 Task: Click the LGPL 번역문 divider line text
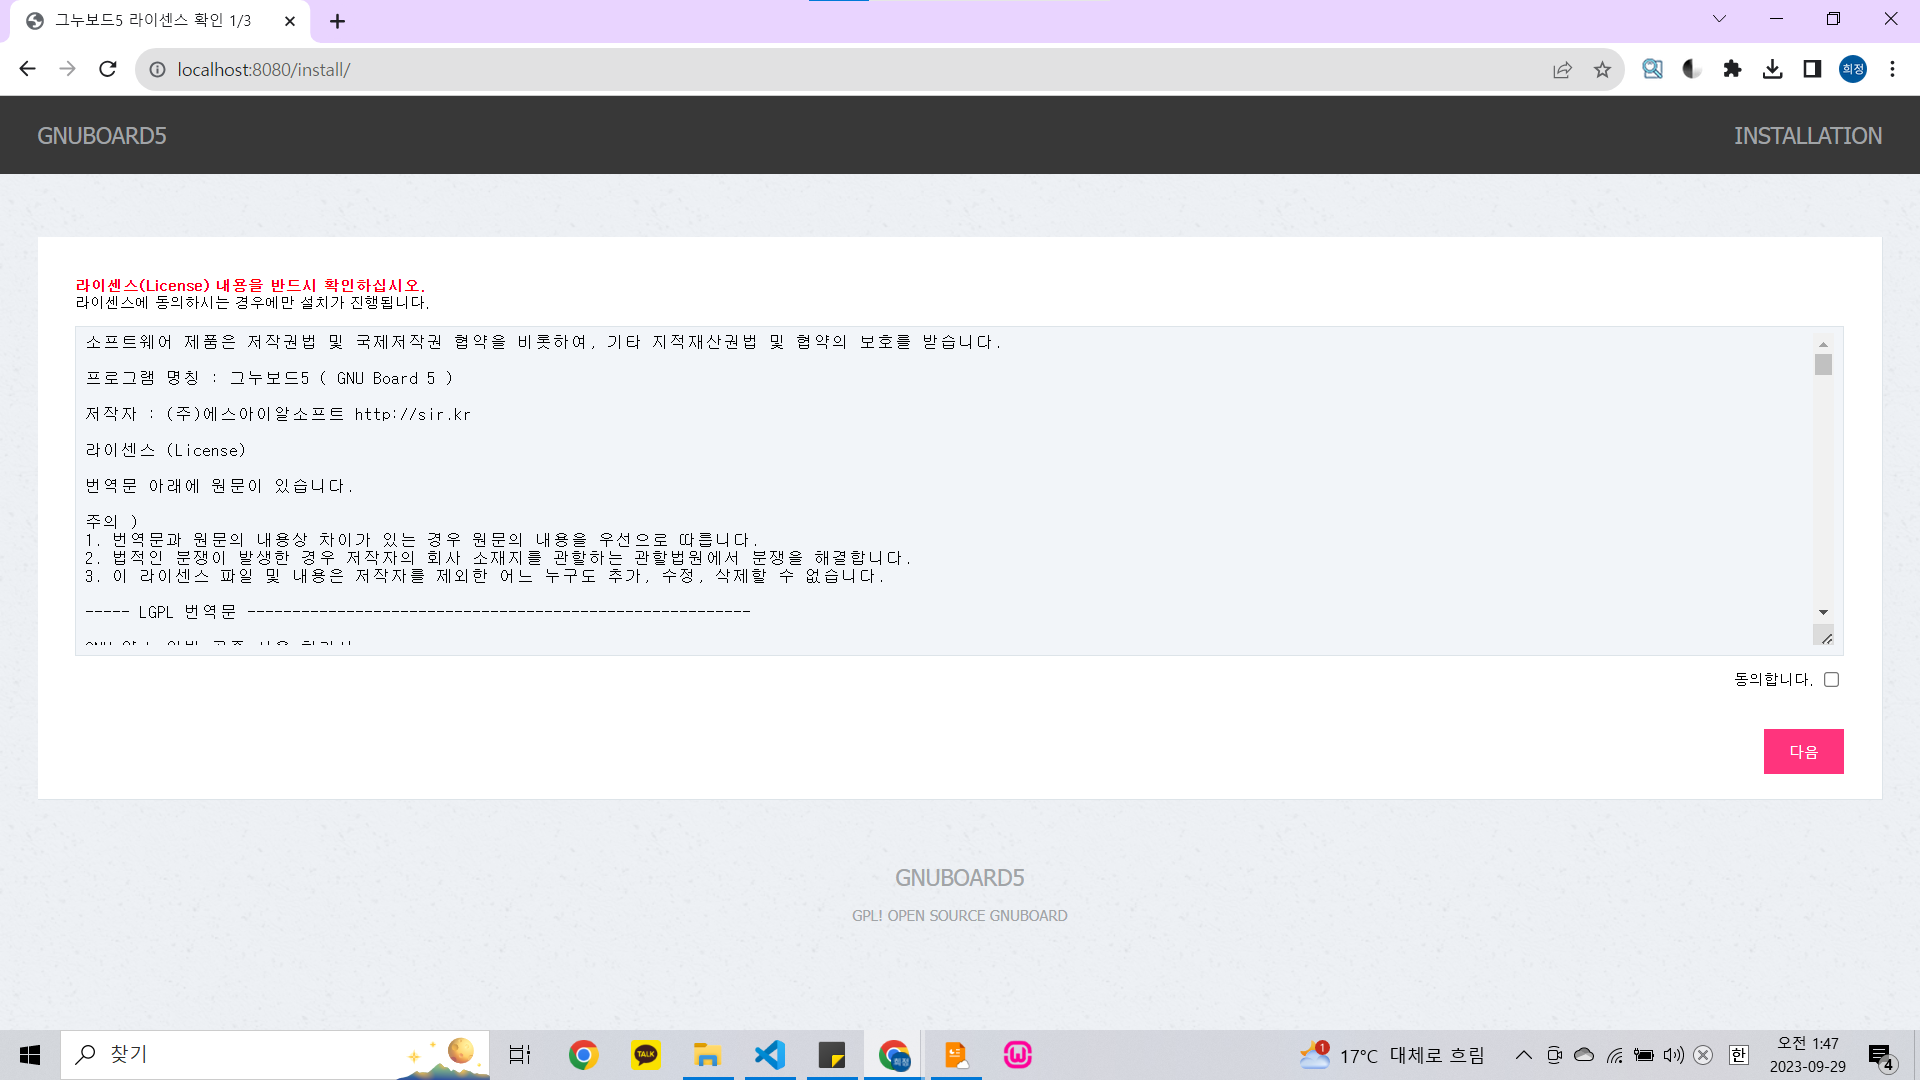click(x=418, y=612)
